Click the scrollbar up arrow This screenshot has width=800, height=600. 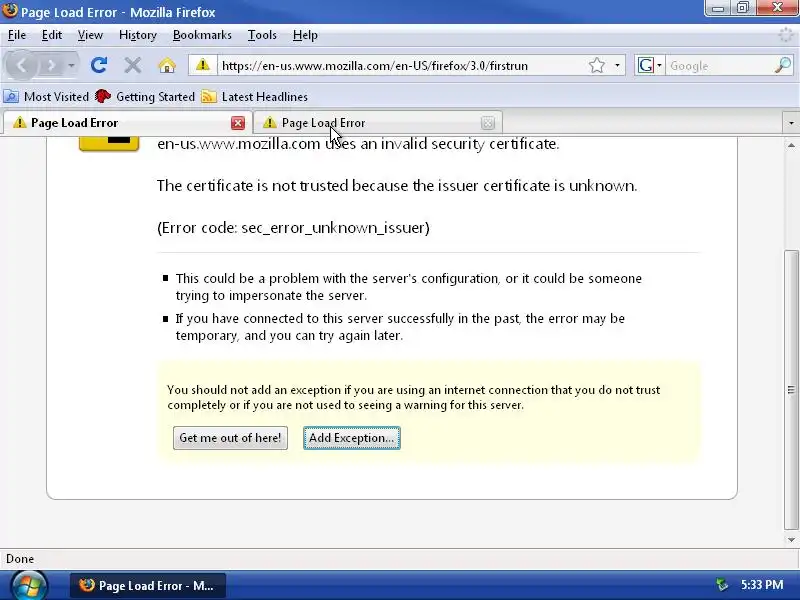[x=791, y=145]
